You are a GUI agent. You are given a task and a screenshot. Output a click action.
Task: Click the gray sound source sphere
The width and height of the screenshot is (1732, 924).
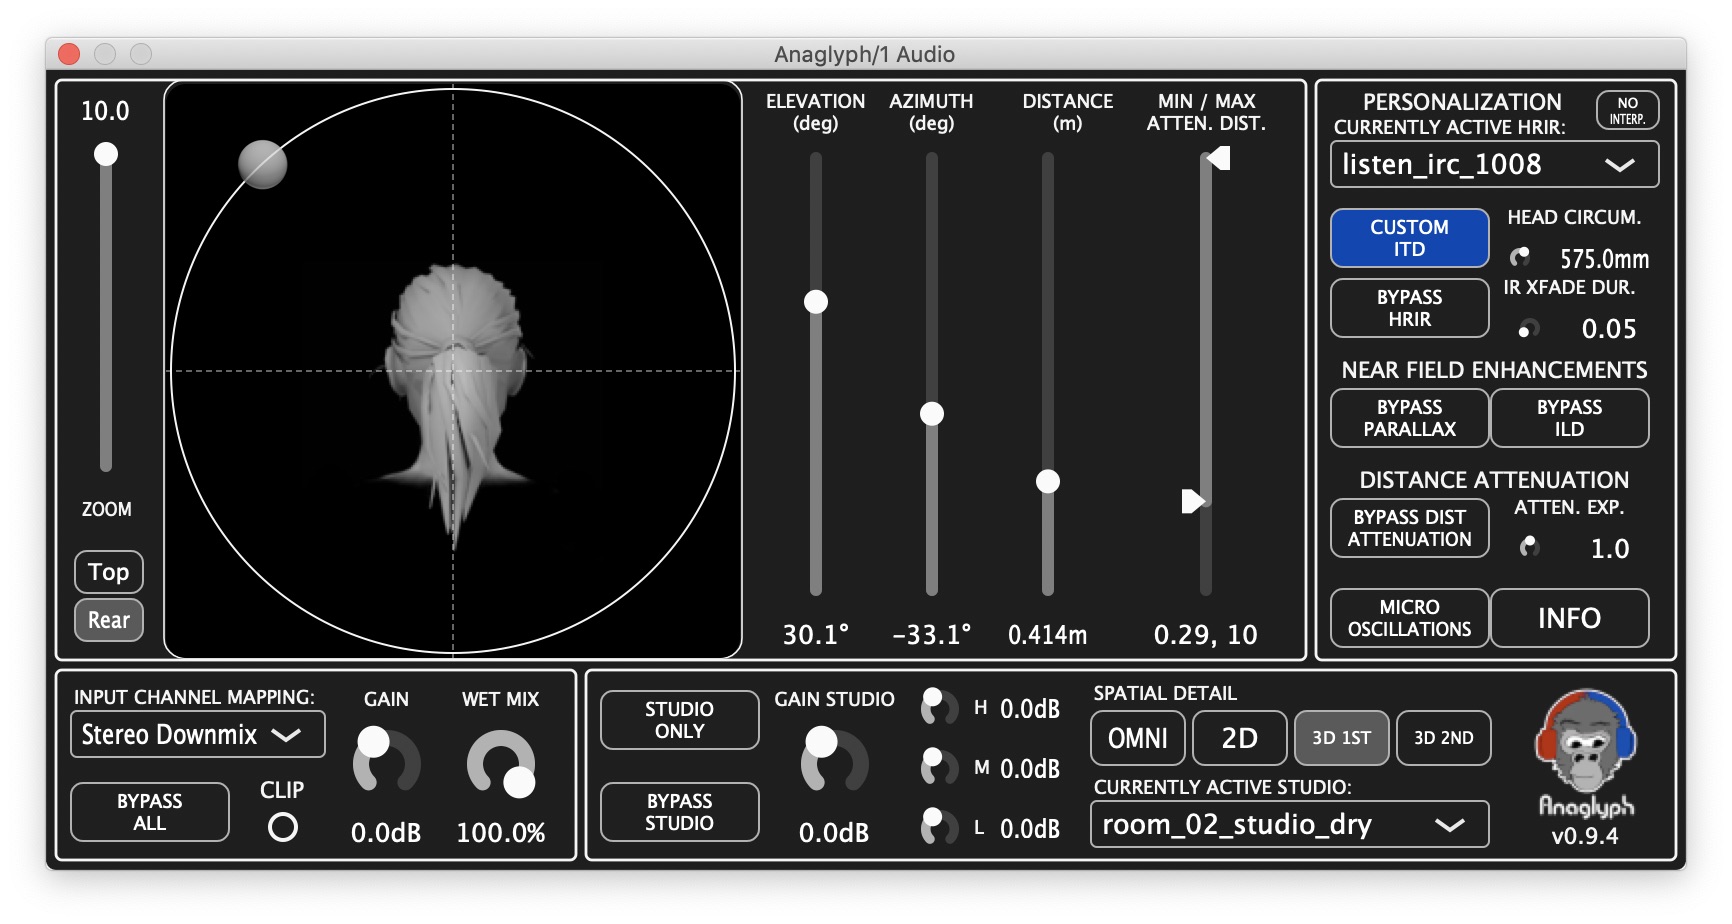[x=262, y=165]
